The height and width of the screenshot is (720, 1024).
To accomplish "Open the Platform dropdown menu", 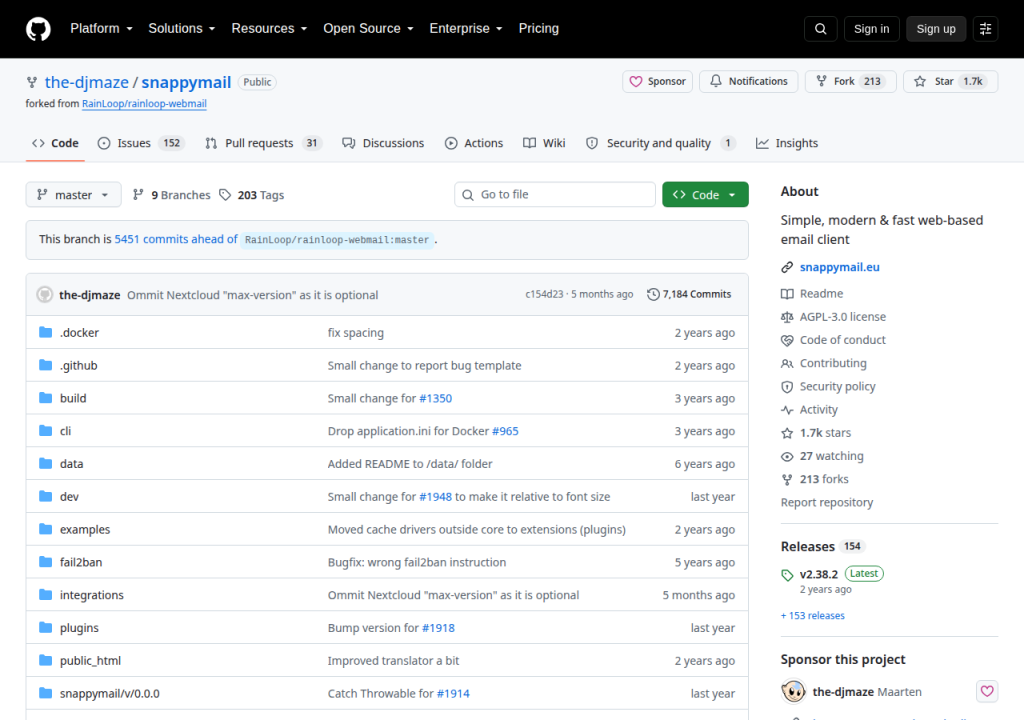I will tap(101, 29).
